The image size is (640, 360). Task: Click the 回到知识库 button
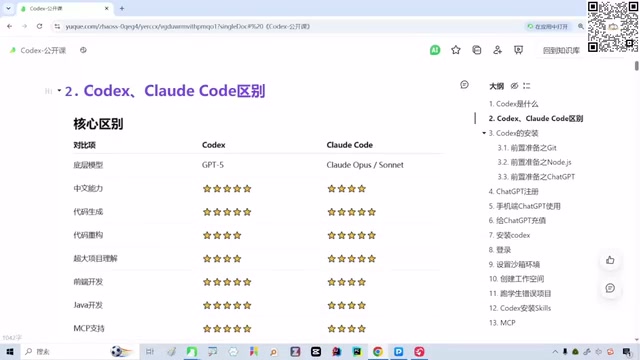coord(561,50)
